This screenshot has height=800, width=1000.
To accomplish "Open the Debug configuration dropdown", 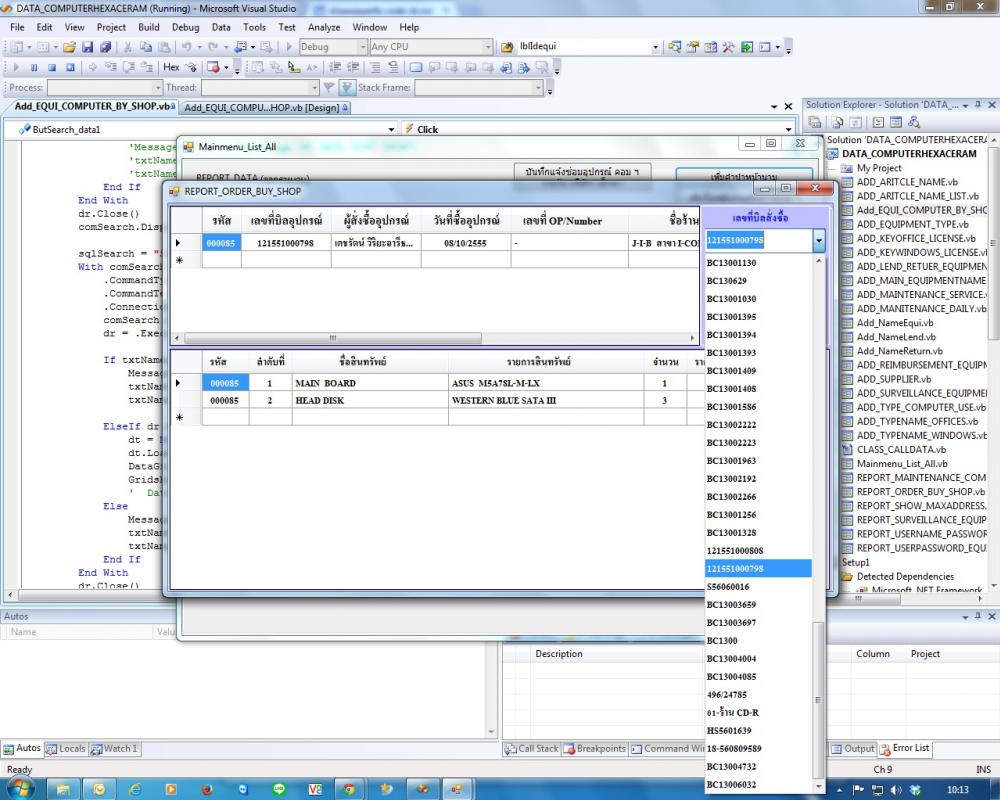I will click(x=363, y=47).
